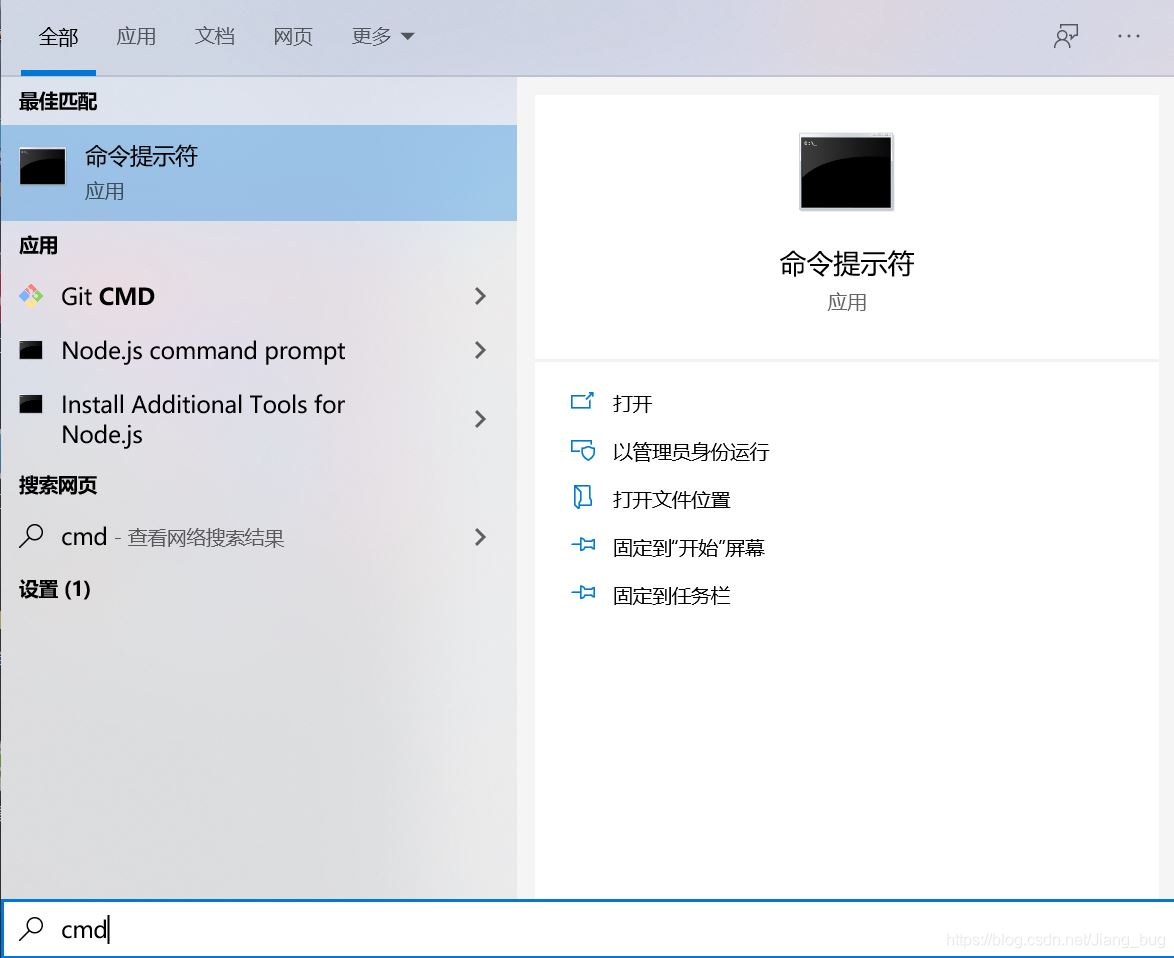The height and width of the screenshot is (958, 1174).
Task: Click the Git CMD app icon
Action: pos(31,296)
